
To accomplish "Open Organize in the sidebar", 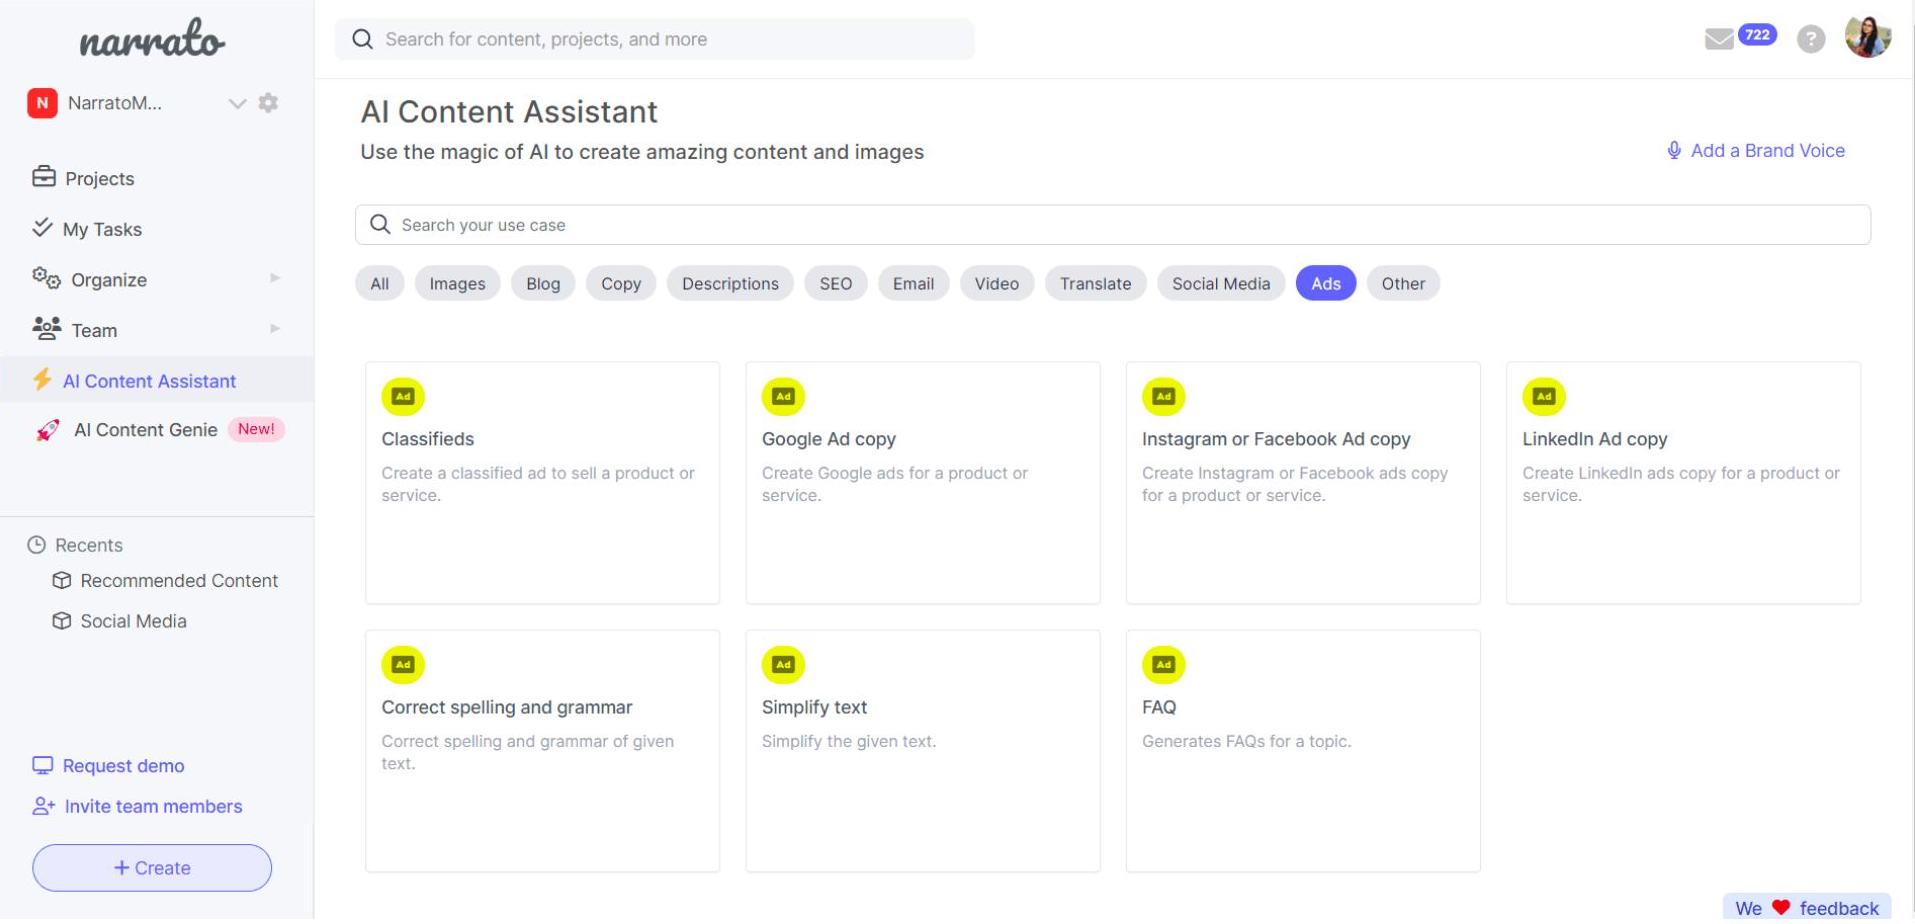I will pos(109,281).
